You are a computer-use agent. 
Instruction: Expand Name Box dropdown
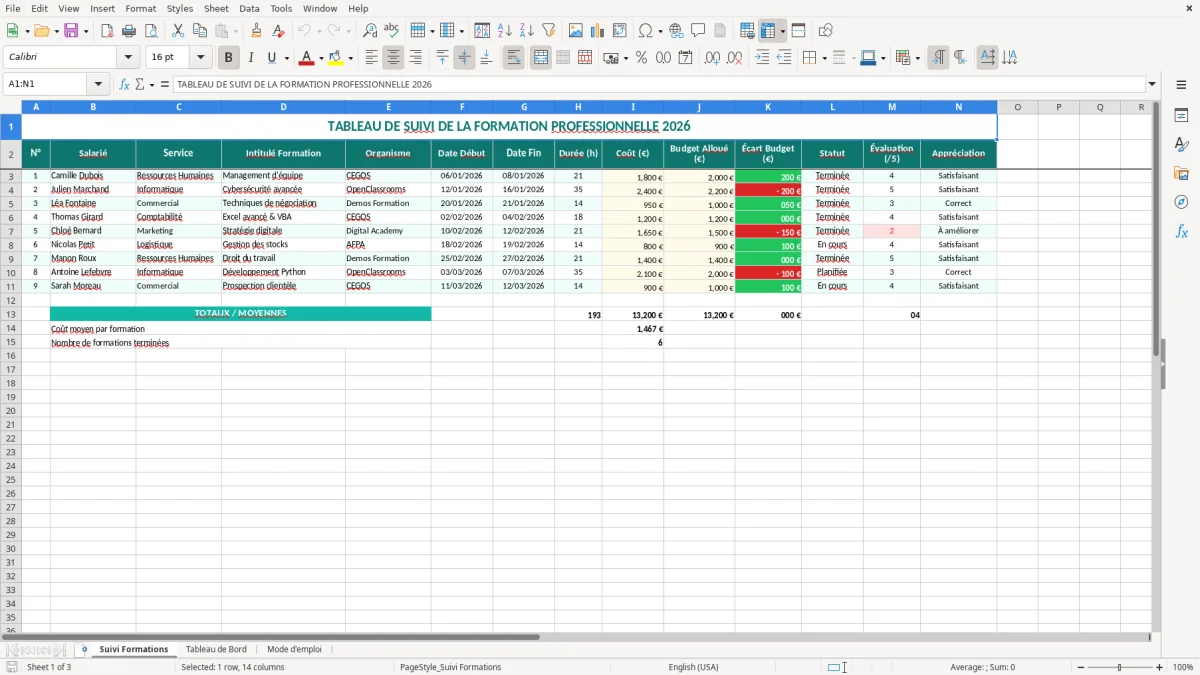98,85
